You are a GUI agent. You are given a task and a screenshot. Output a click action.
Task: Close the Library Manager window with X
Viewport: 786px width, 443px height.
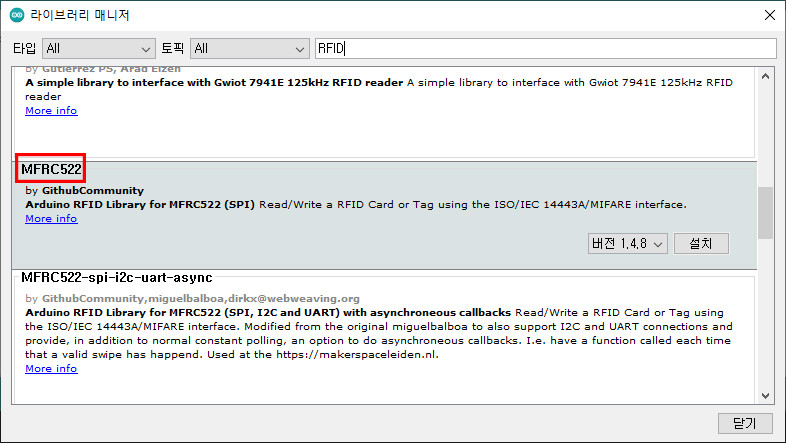(768, 15)
